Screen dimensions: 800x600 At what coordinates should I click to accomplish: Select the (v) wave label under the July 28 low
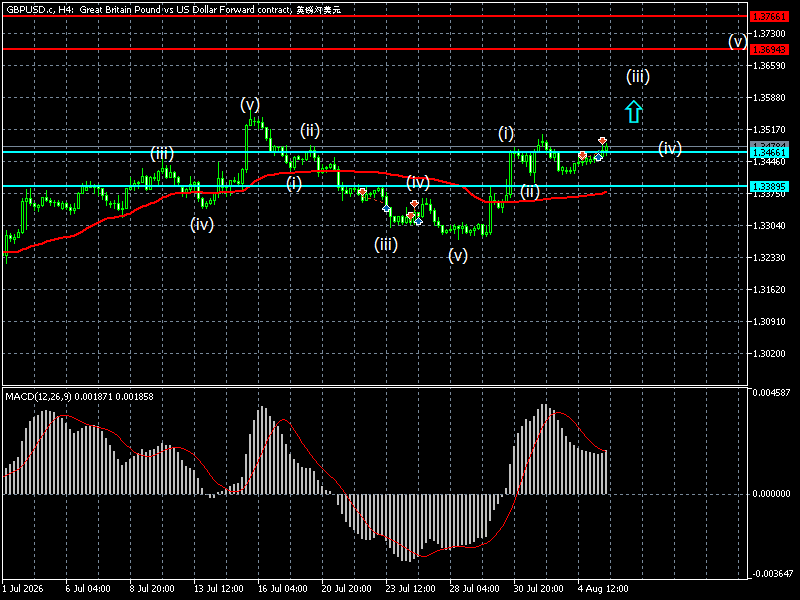(458, 256)
